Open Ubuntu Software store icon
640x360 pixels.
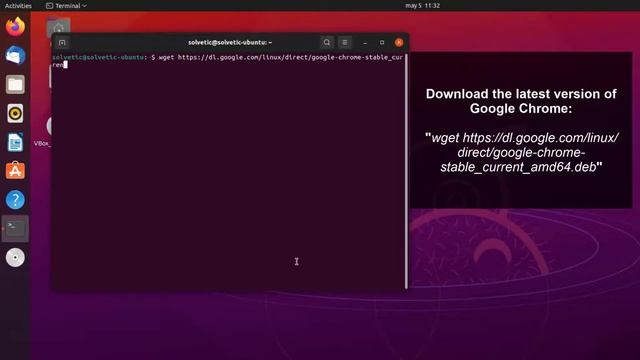pyautogui.click(x=15, y=171)
